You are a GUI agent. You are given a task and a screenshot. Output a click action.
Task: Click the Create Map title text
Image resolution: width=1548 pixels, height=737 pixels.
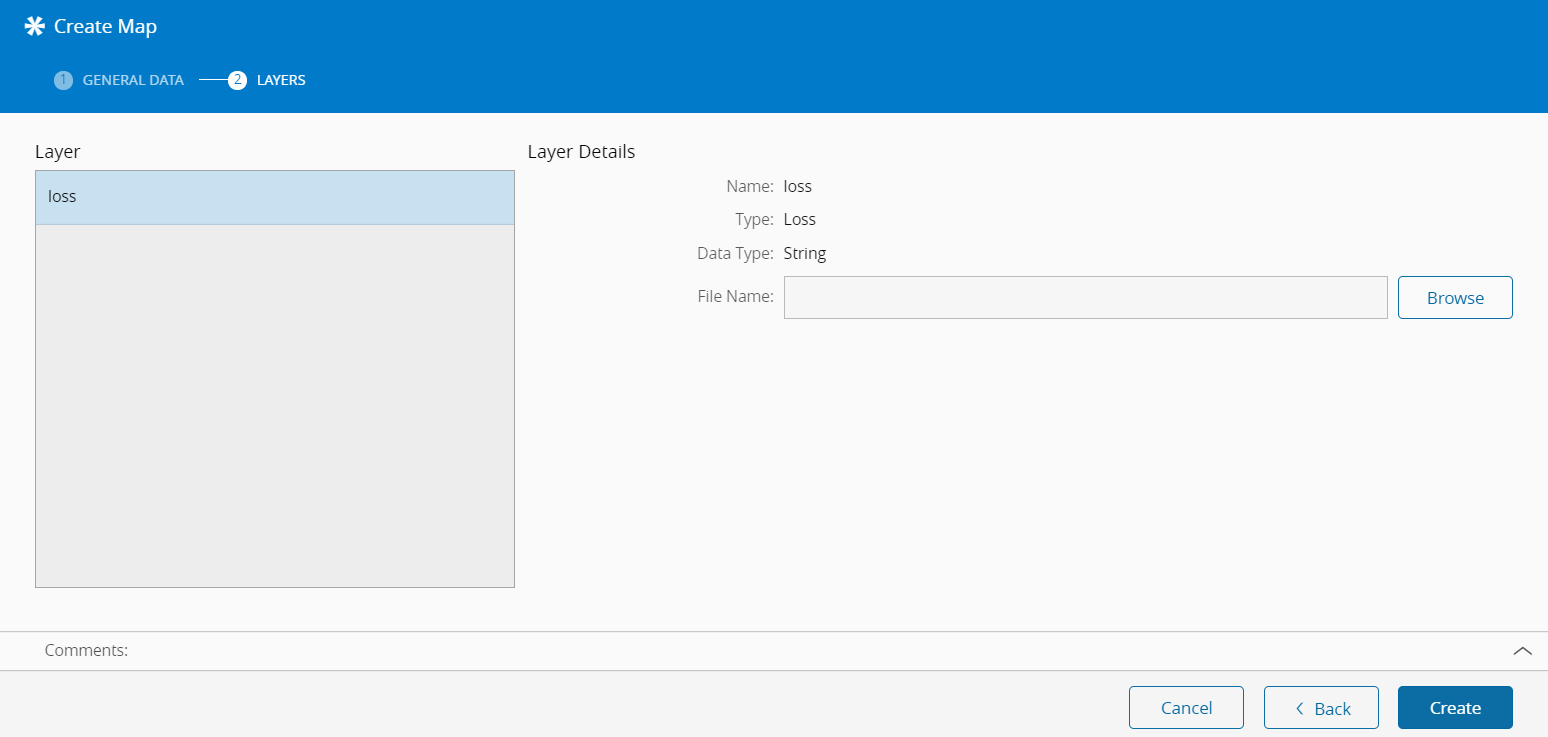pyautogui.click(x=105, y=27)
